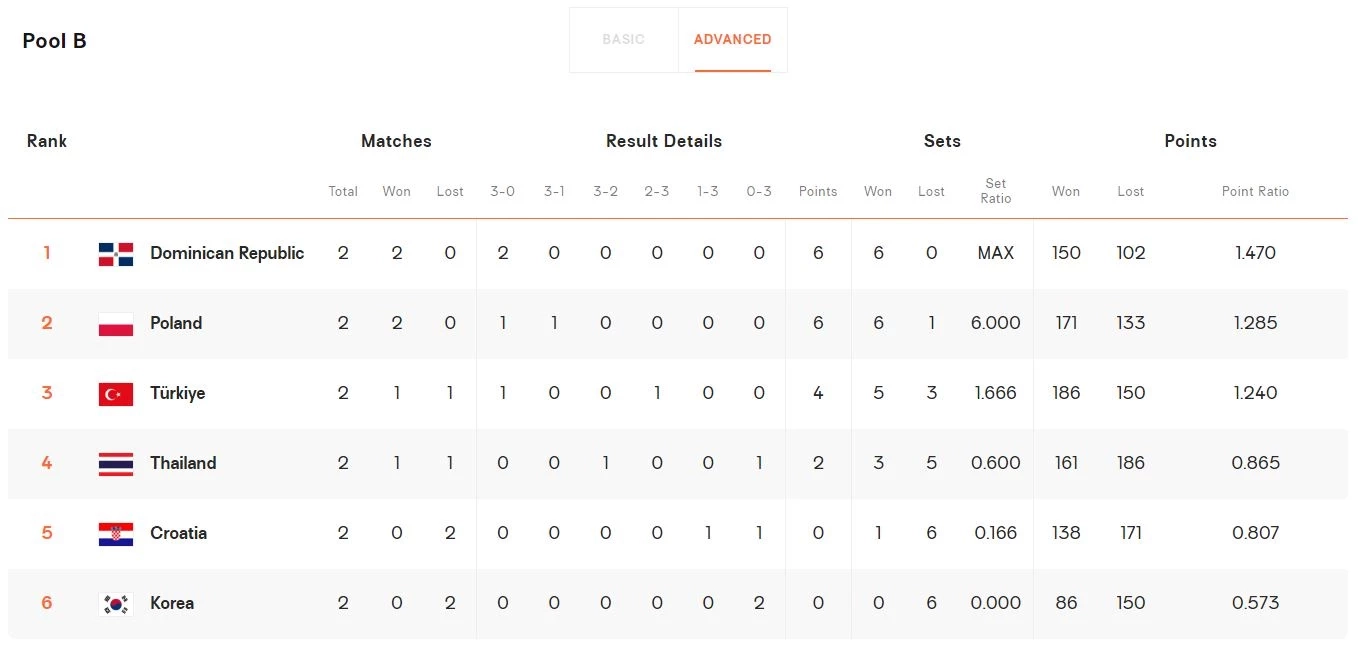Click the Pool B heading
This screenshot has height=658, width=1358.
point(55,41)
